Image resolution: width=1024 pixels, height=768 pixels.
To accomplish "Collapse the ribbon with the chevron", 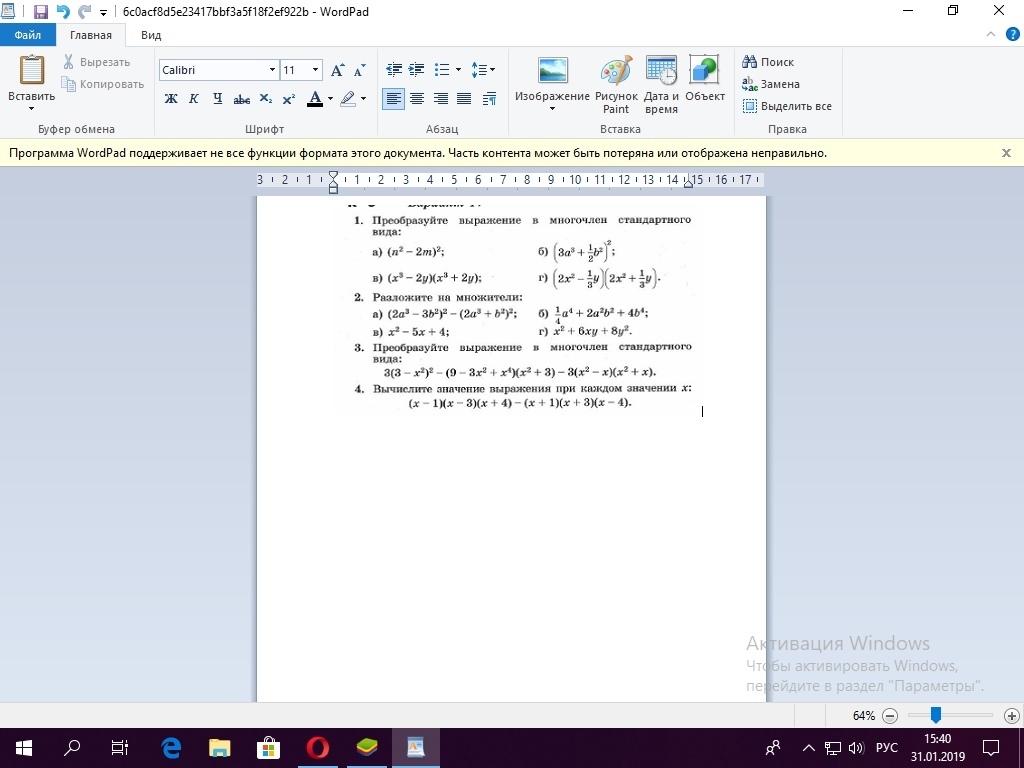I will tap(991, 35).
